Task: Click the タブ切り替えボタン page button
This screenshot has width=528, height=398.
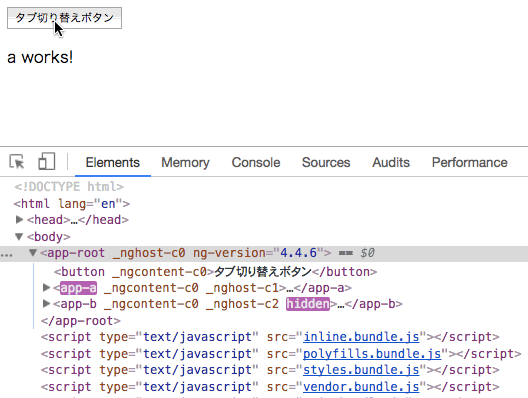Action: coord(64,18)
